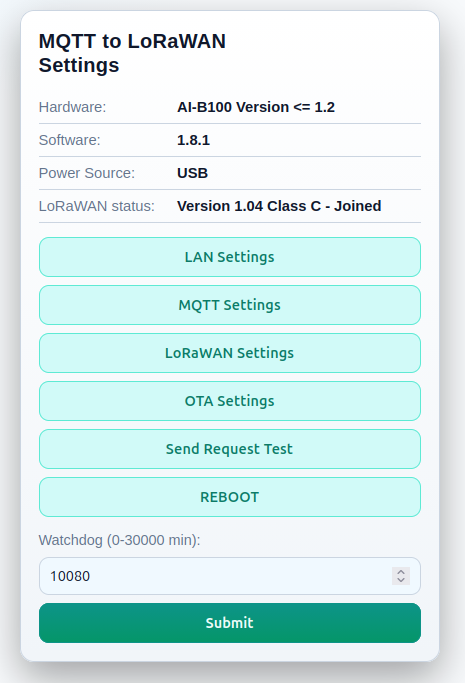Open OTA Settings

pyautogui.click(x=230, y=401)
